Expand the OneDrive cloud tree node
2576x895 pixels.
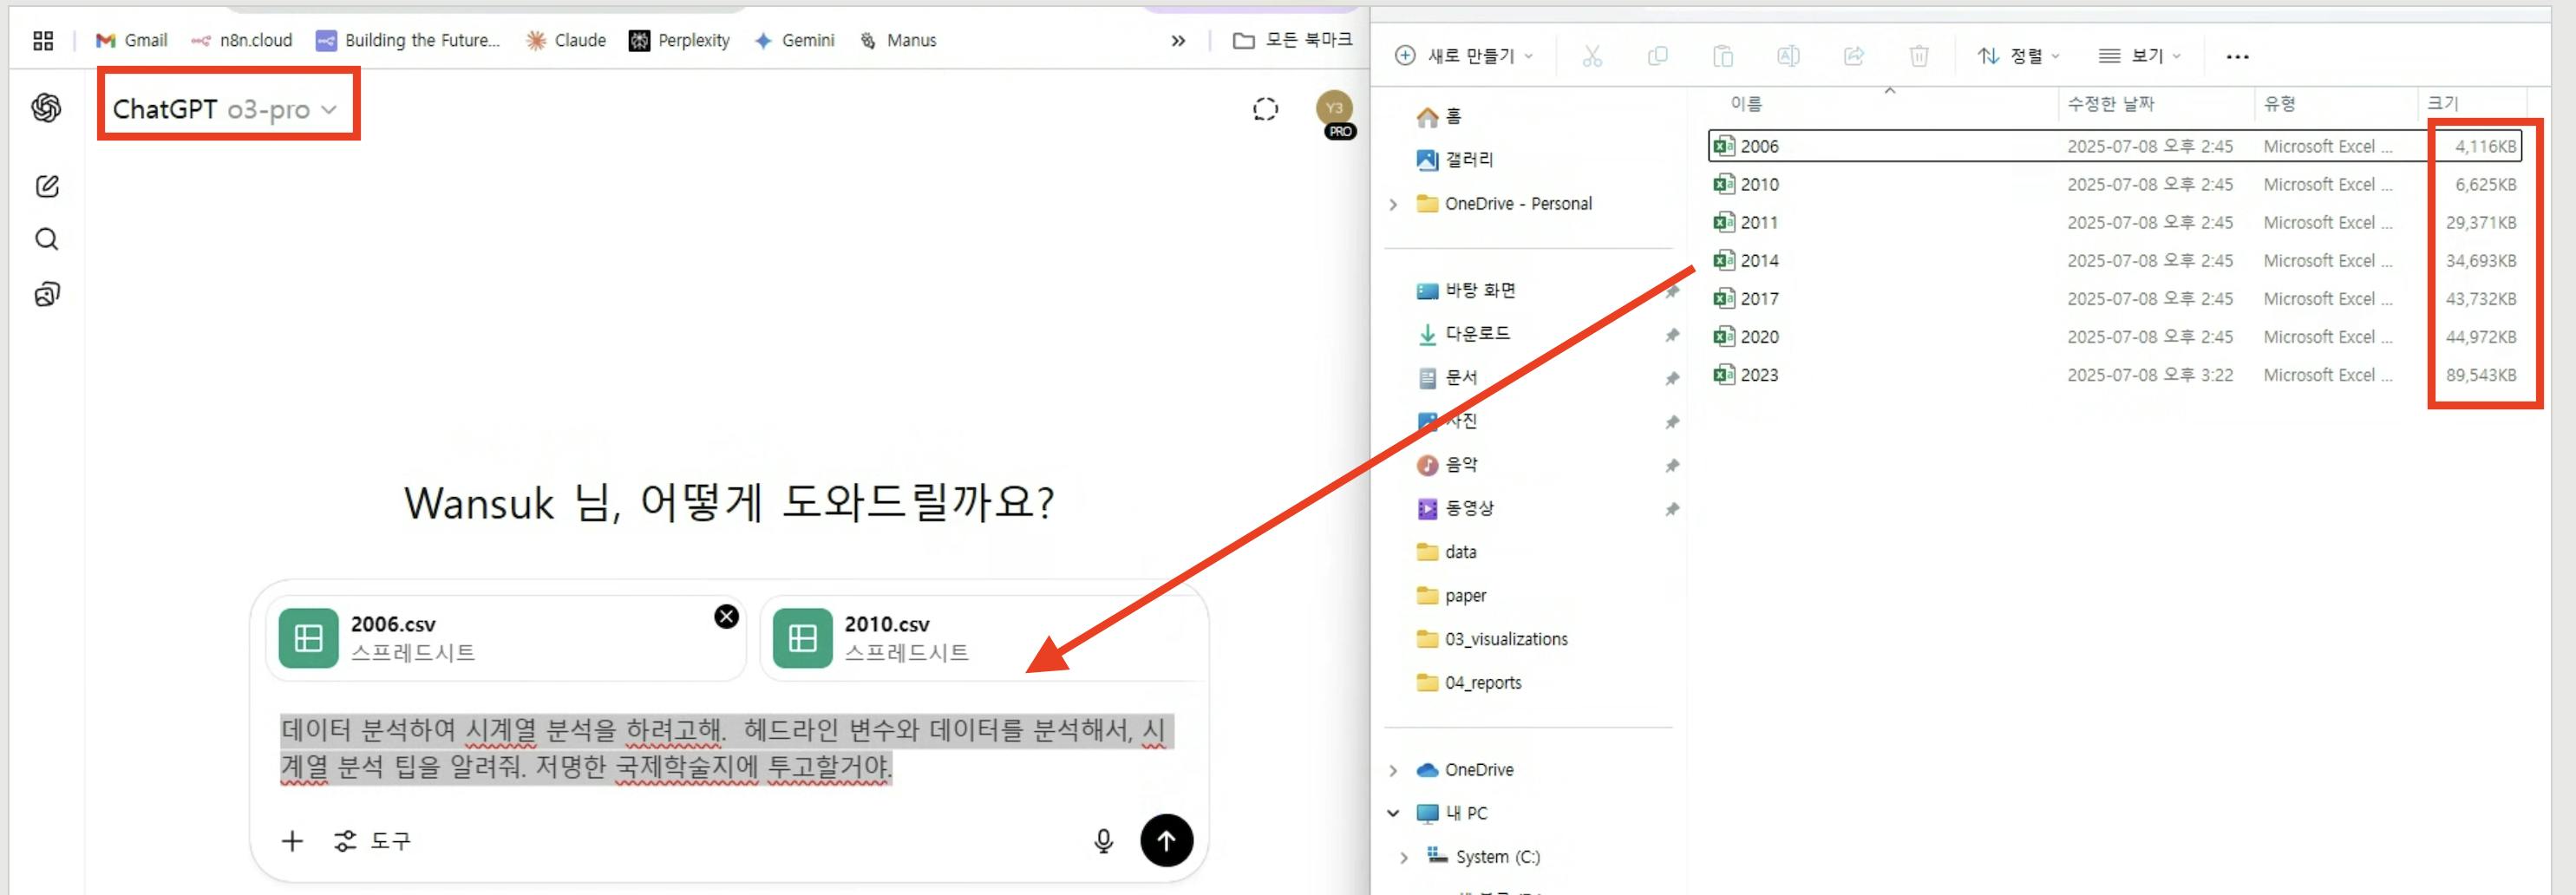tap(1393, 770)
